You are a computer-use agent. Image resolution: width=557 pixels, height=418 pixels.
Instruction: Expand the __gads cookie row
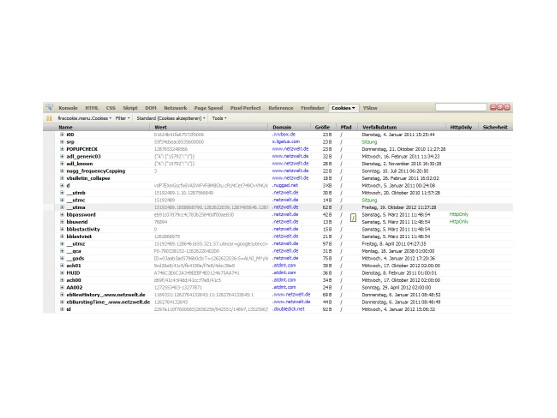point(62,258)
